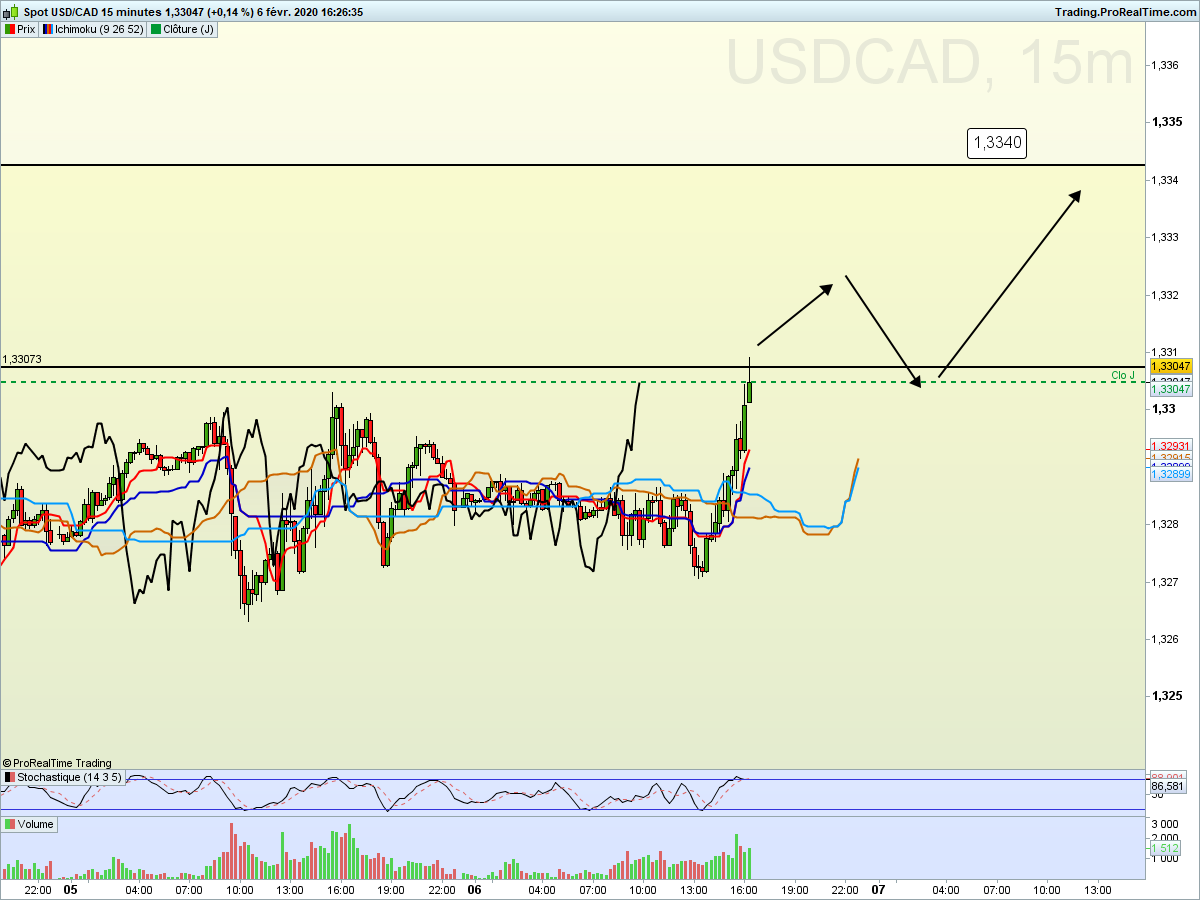Click the green swatch beside Clôture (J)
The width and height of the screenshot is (1200, 900).
[156, 29]
